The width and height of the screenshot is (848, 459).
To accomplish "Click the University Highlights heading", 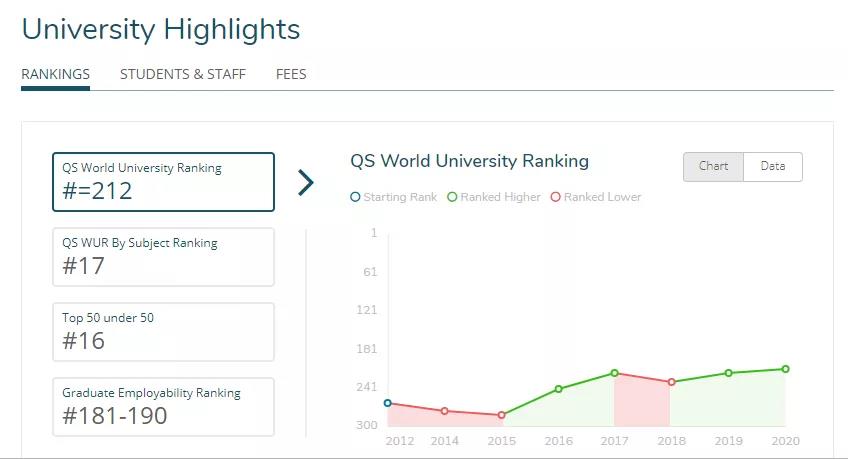I will (x=161, y=29).
